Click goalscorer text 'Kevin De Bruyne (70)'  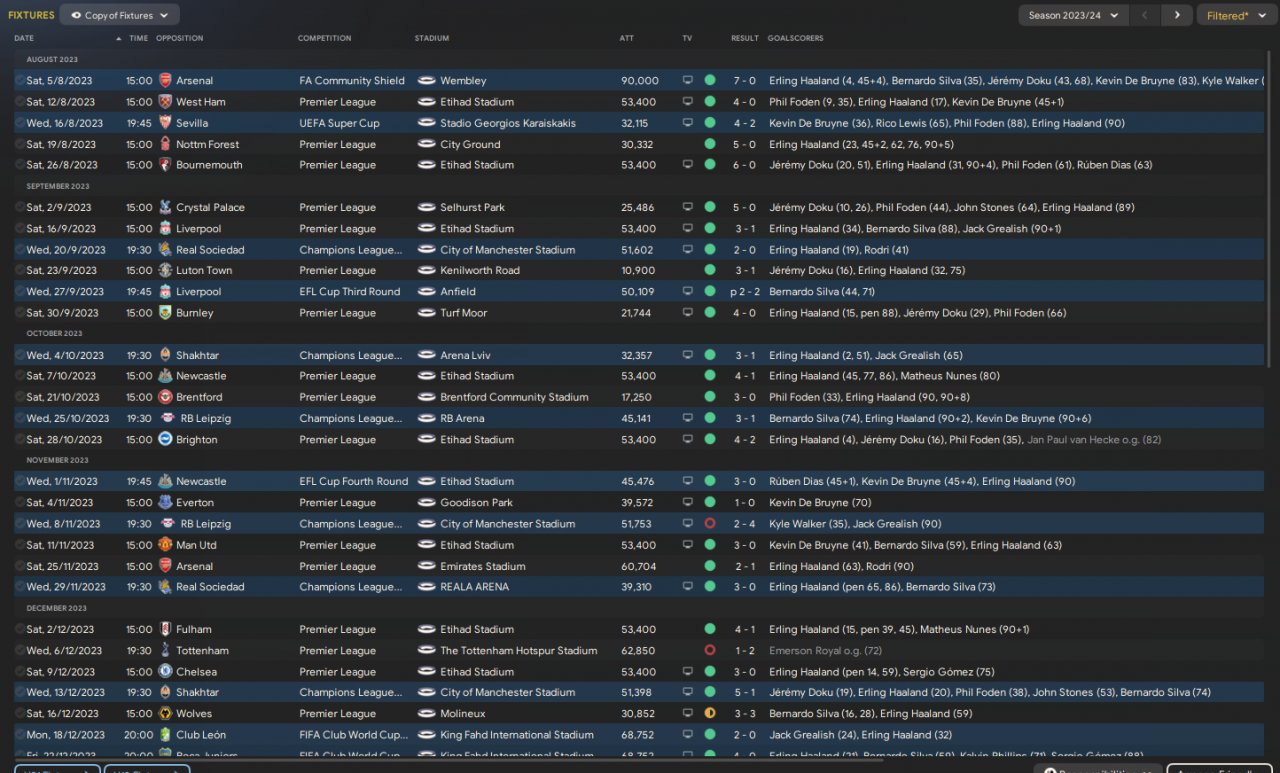(x=820, y=503)
